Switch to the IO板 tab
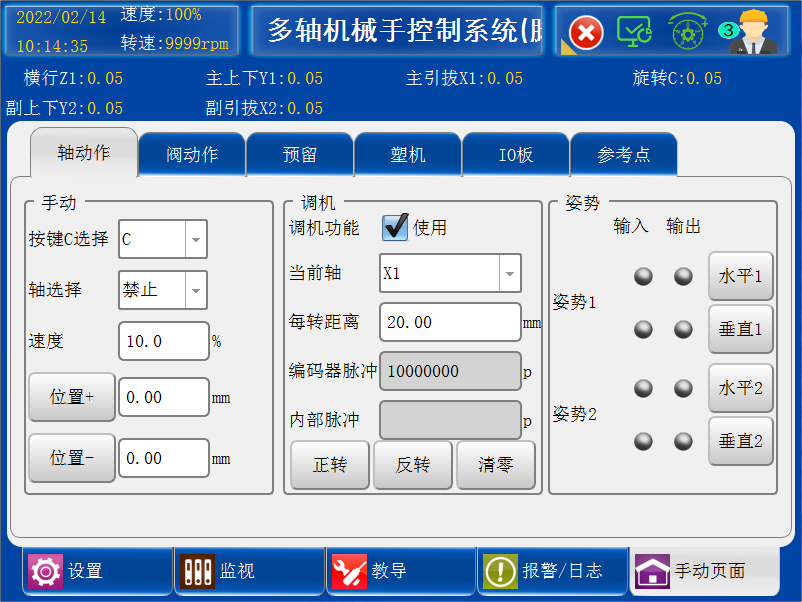The image size is (802, 602). click(x=515, y=155)
